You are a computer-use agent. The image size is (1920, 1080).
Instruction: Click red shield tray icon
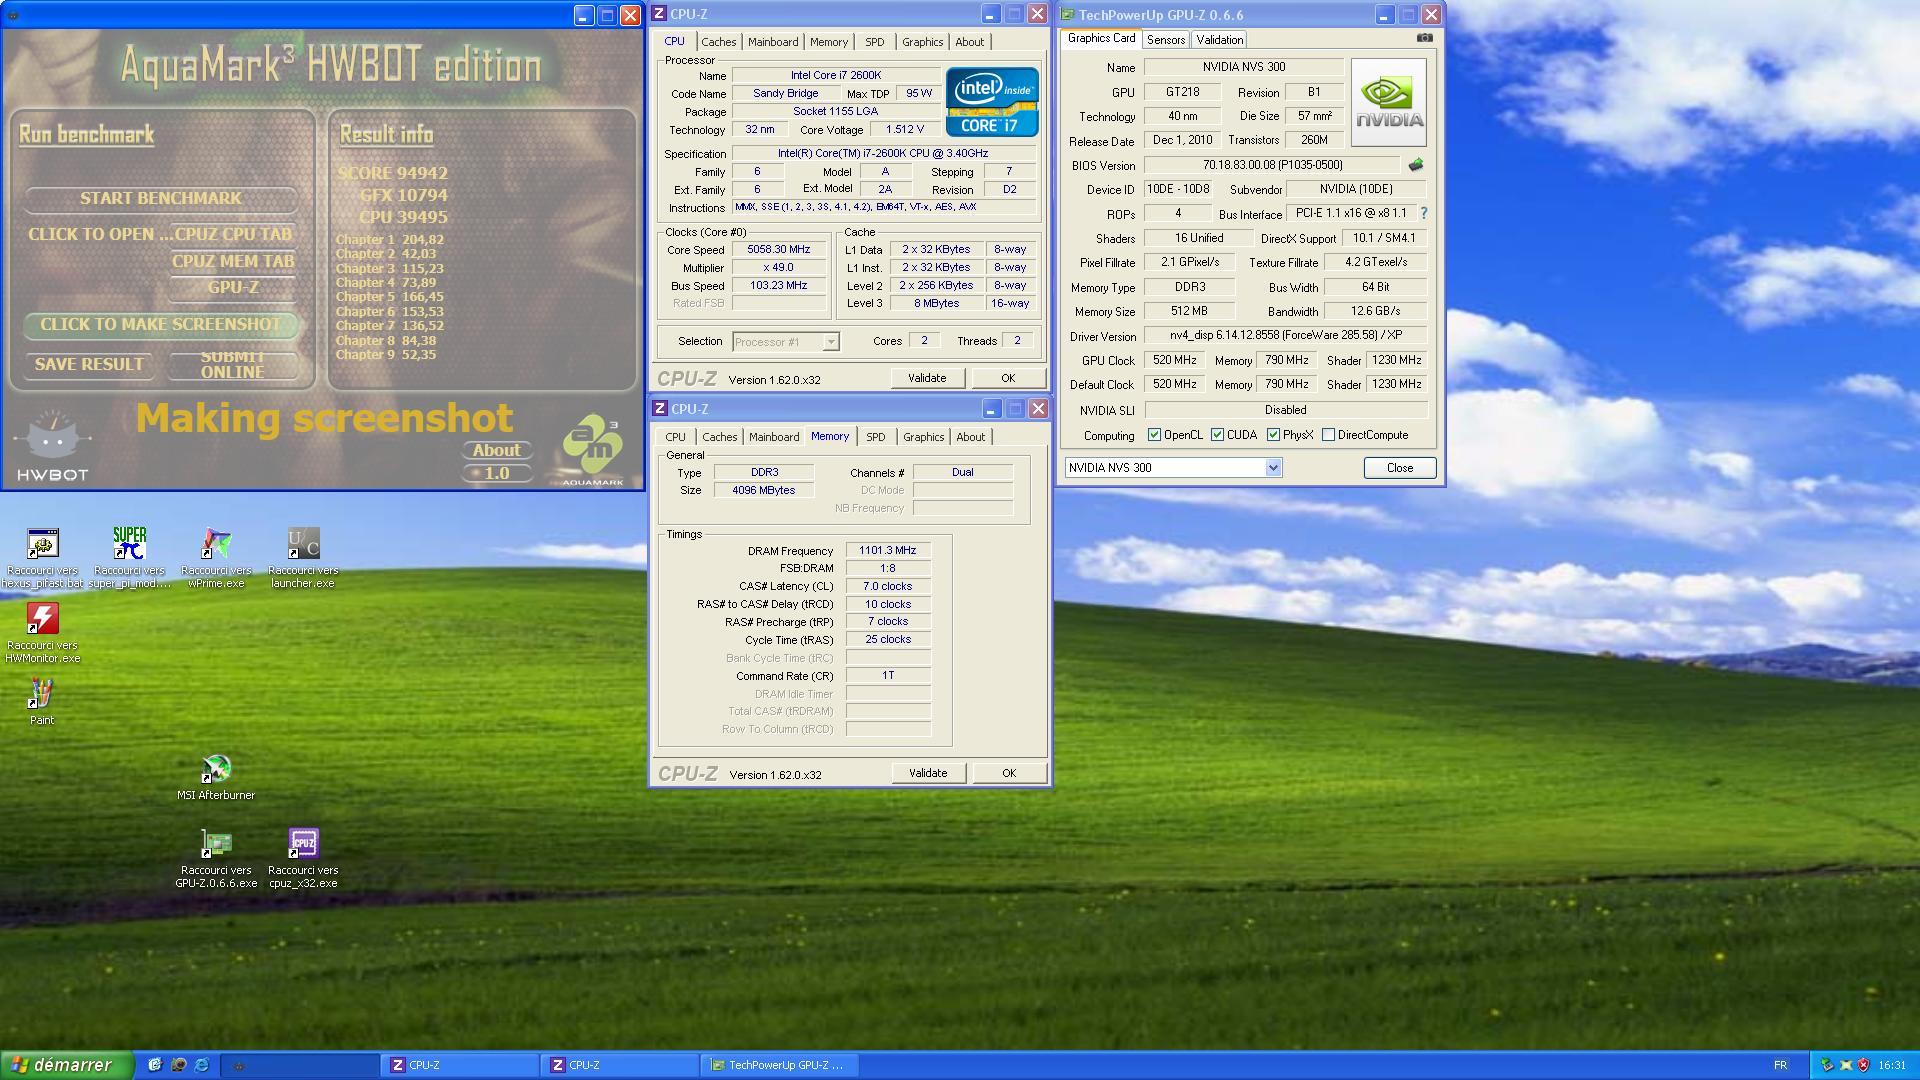tap(1863, 1065)
